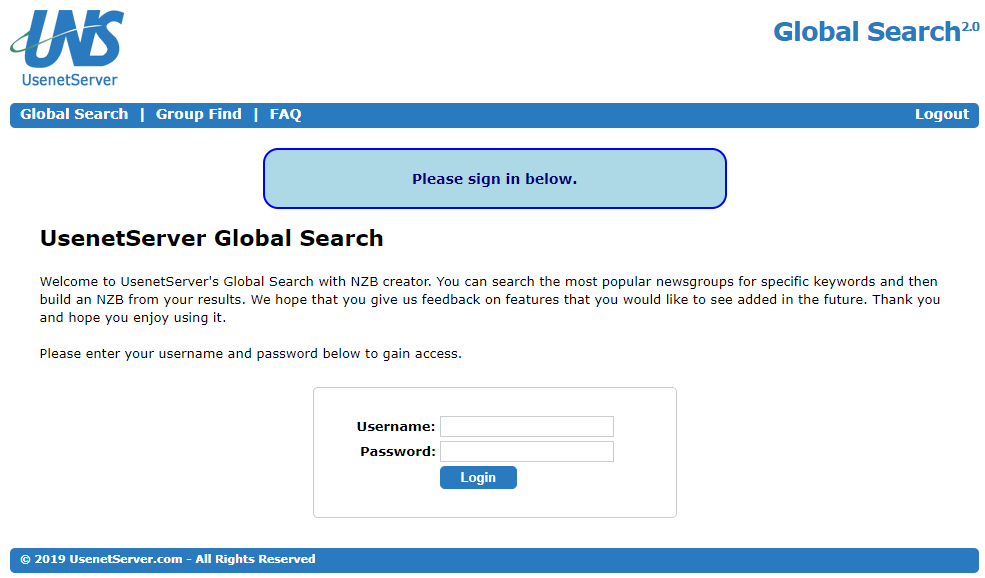This screenshot has width=985, height=578.
Task: Click the UsenetServer wordmark beneath the logo
Action: pos(69,80)
